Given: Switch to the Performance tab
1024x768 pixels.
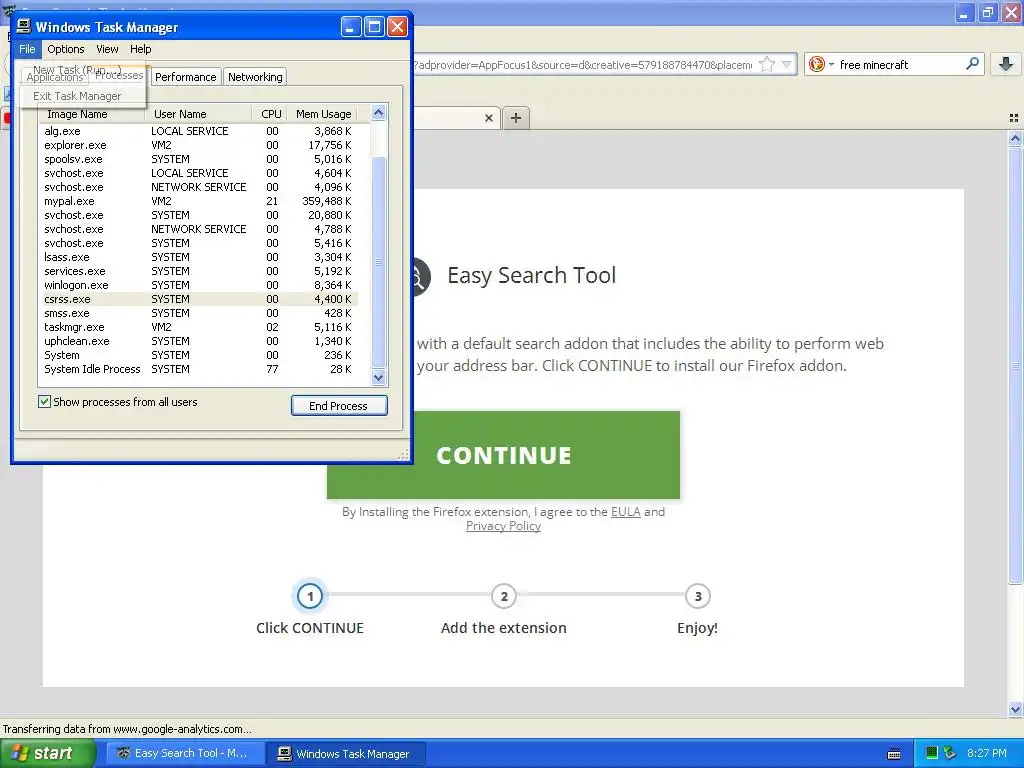Looking at the screenshot, I should click(185, 77).
